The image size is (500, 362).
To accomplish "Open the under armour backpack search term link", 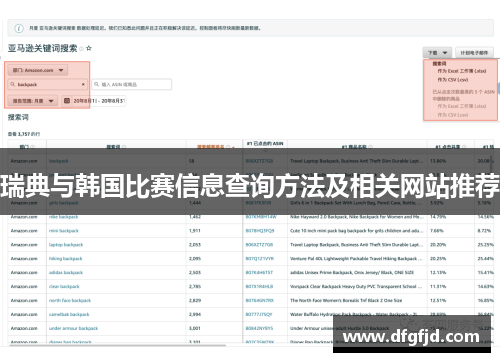I will click(x=73, y=328).
